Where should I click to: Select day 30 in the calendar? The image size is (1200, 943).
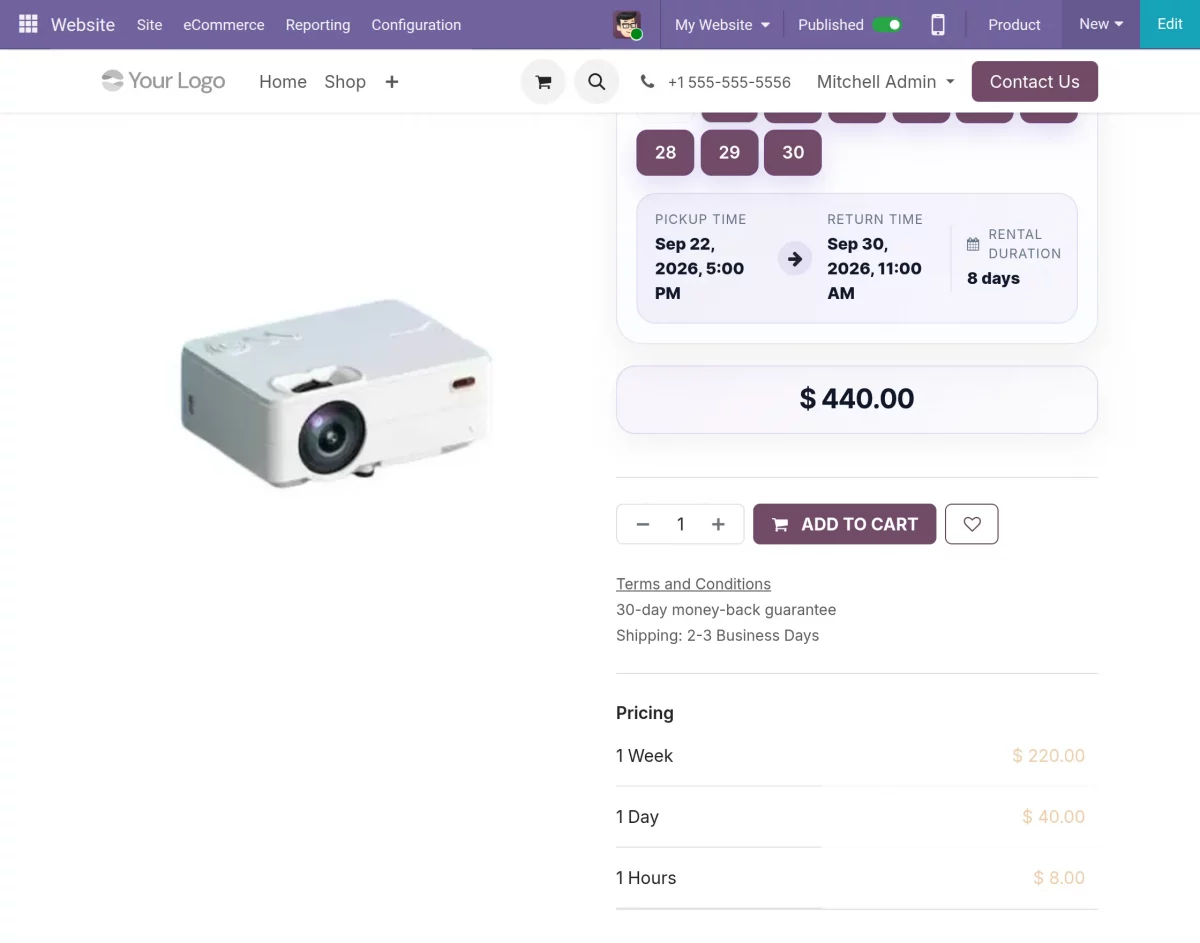pos(793,152)
